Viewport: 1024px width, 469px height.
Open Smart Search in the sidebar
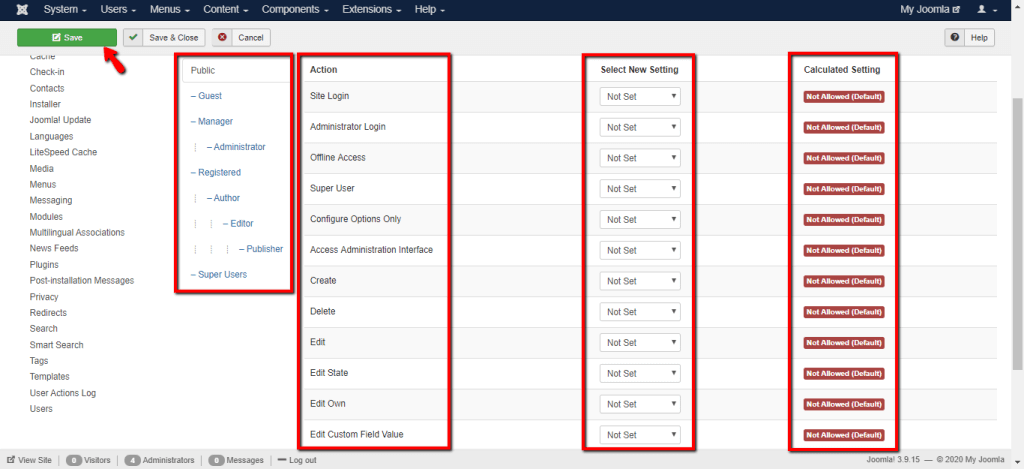pos(56,345)
